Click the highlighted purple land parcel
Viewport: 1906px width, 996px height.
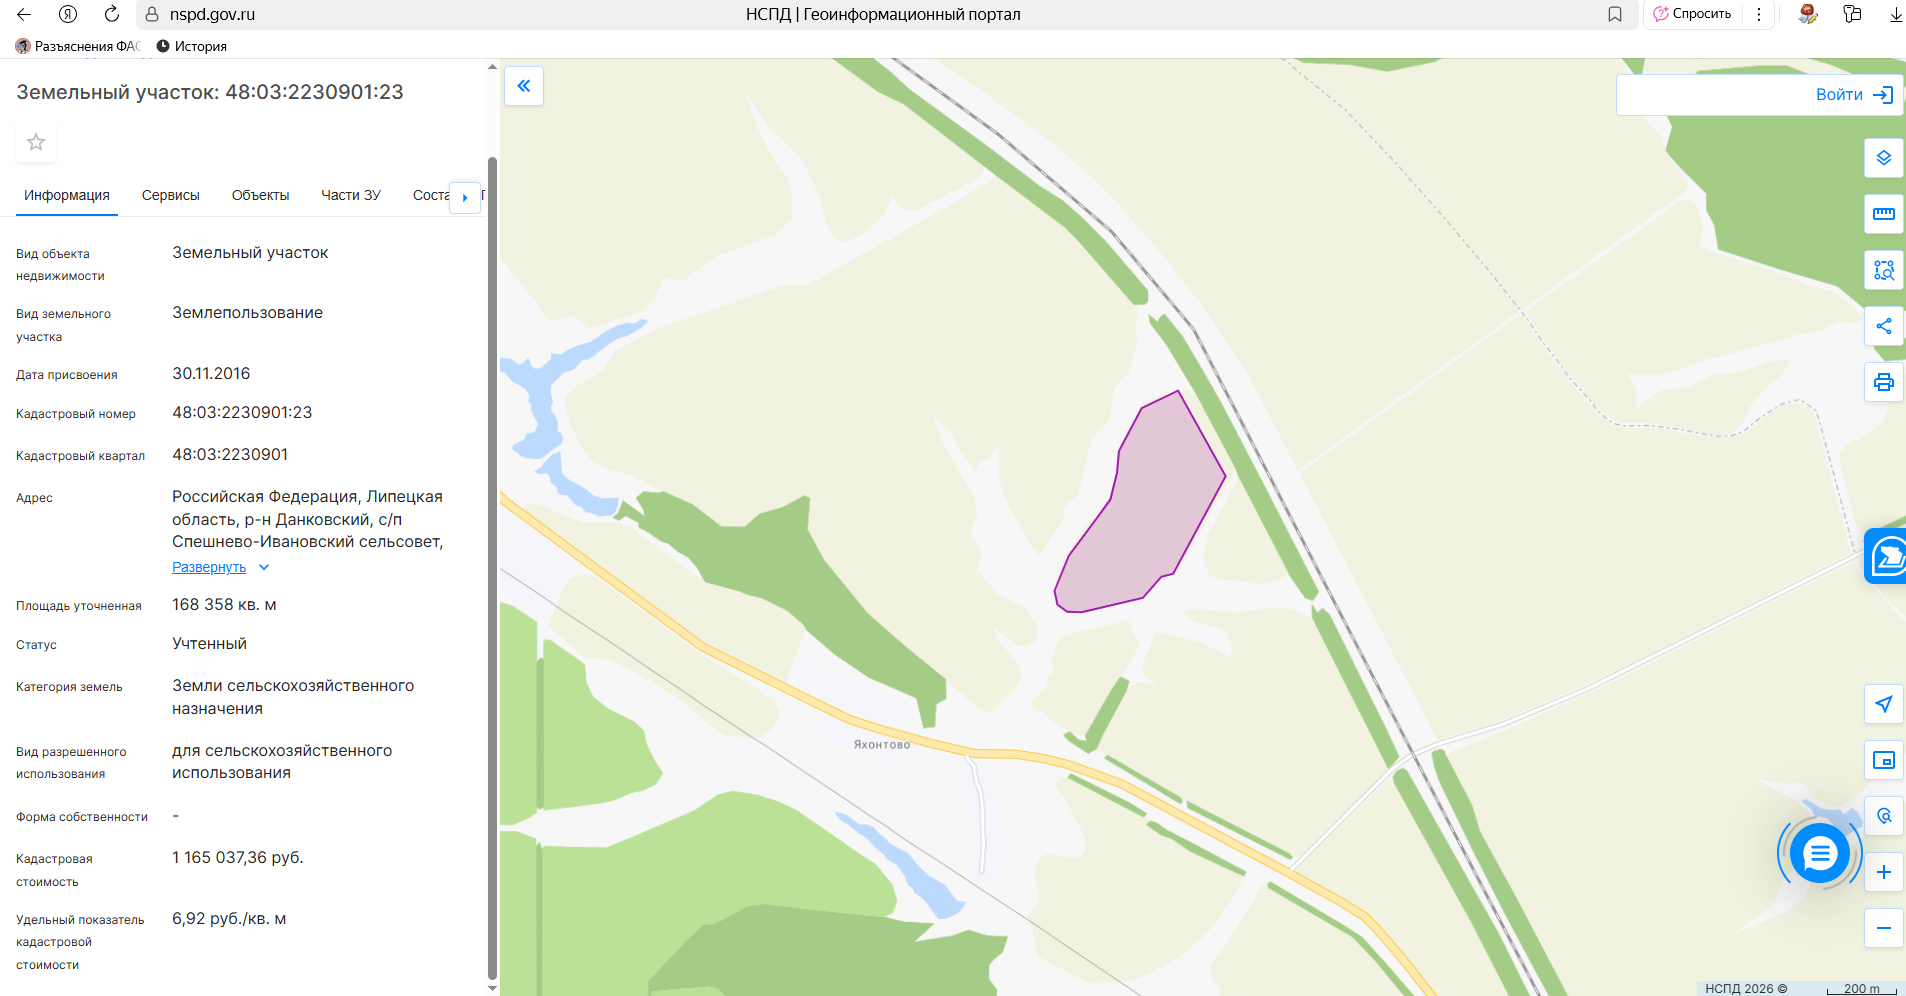(1145, 510)
